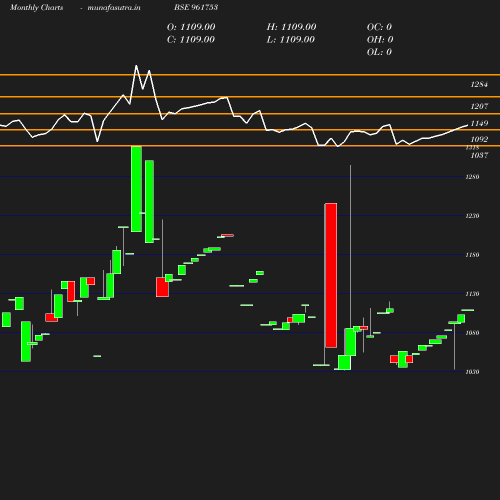Viewport: 500px width, 500px height.
Task: Click the open value 'O: 1109.00'
Action: [191, 27]
